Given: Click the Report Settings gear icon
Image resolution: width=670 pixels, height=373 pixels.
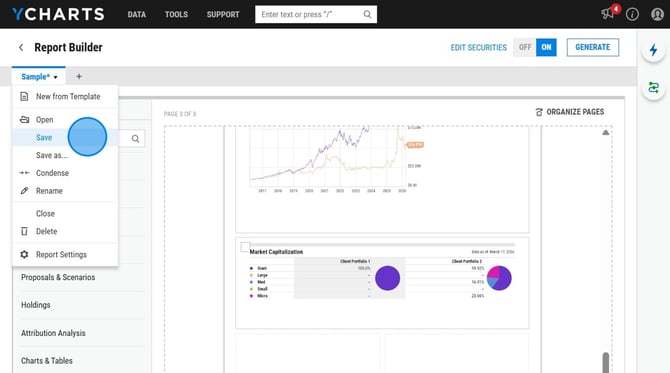Looking at the screenshot, I should pyautogui.click(x=24, y=255).
